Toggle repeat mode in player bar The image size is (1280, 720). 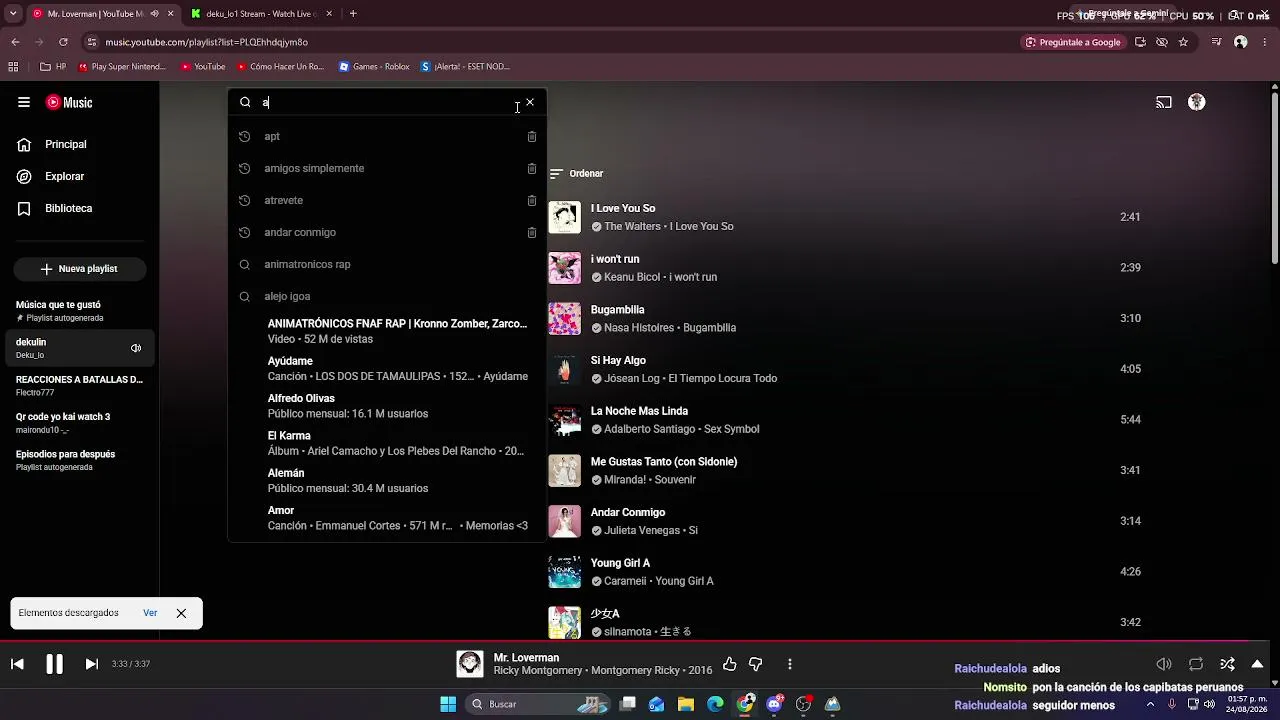(1196, 664)
